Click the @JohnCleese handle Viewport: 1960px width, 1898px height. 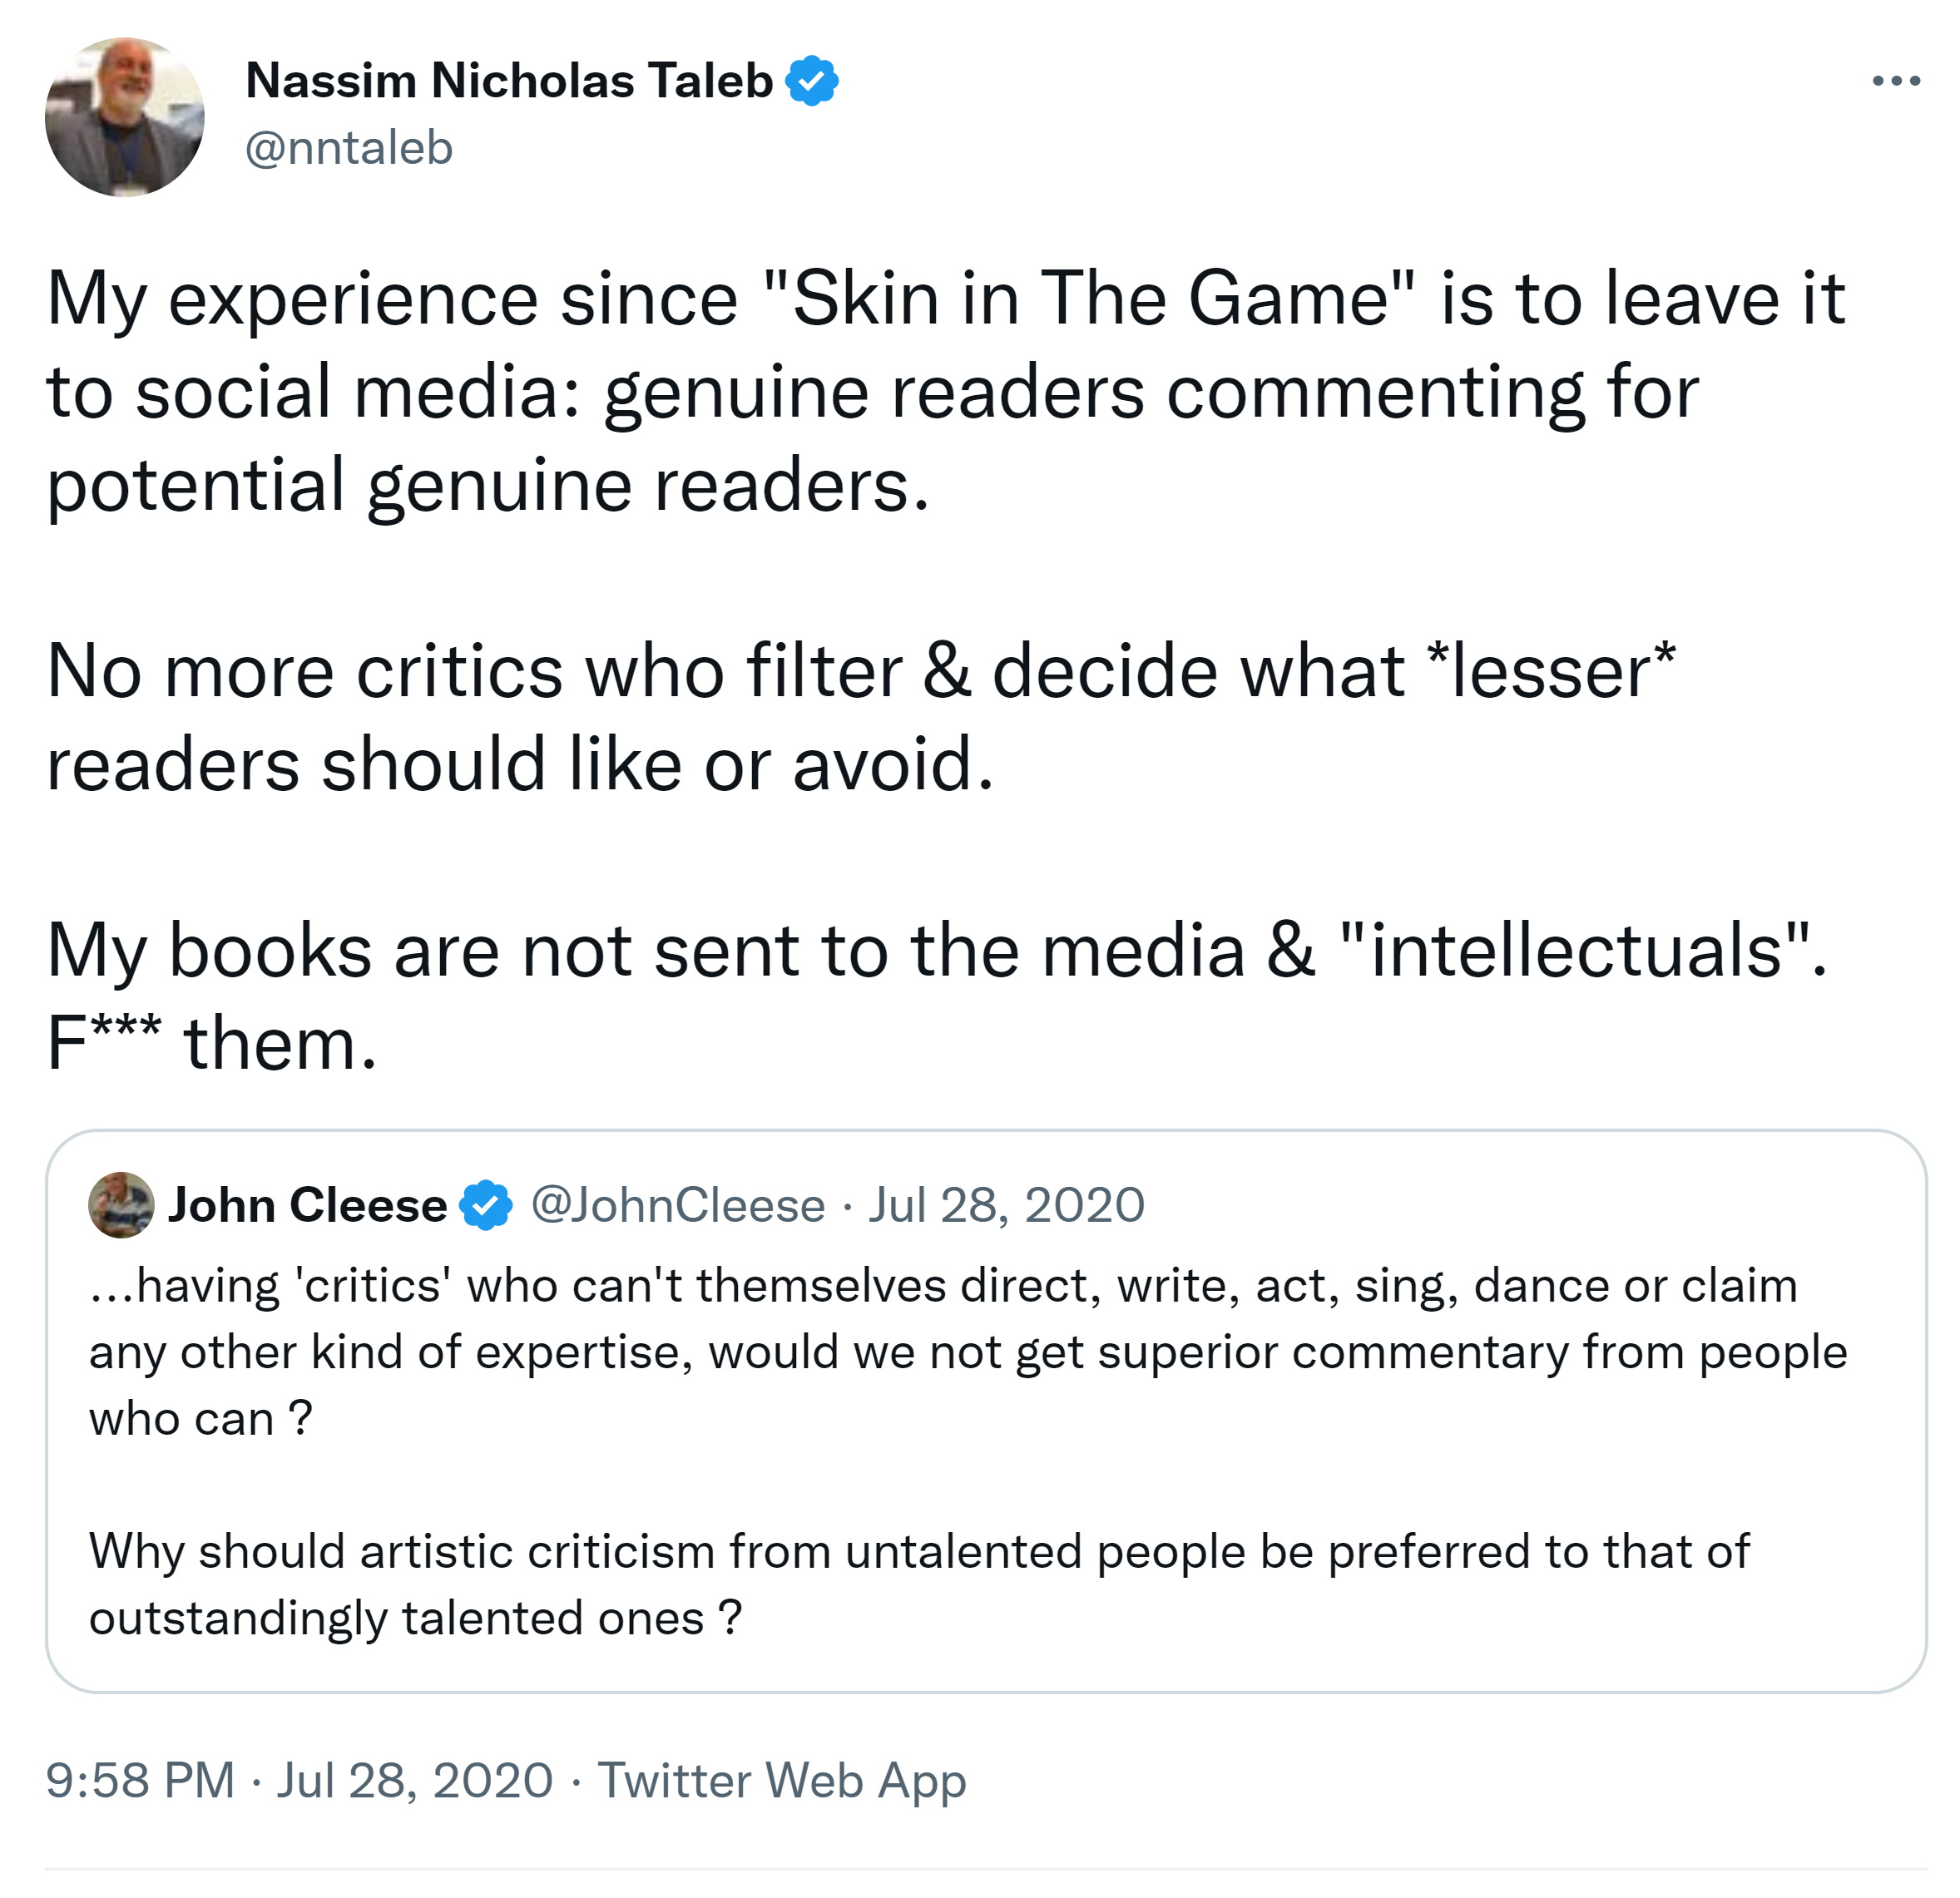(x=678, y=1205)
